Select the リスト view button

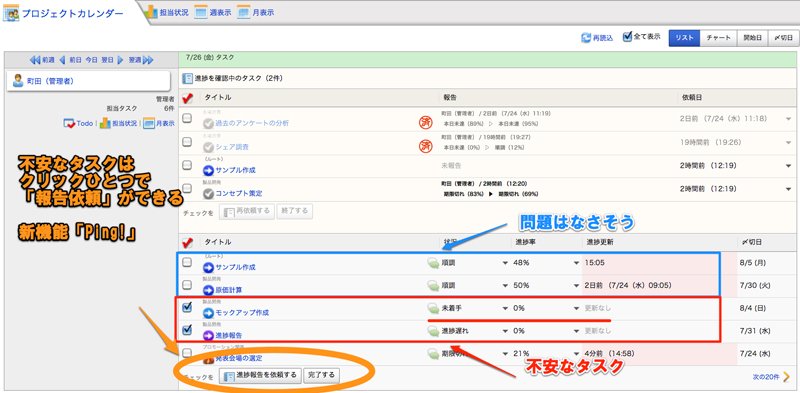point(684,38)
